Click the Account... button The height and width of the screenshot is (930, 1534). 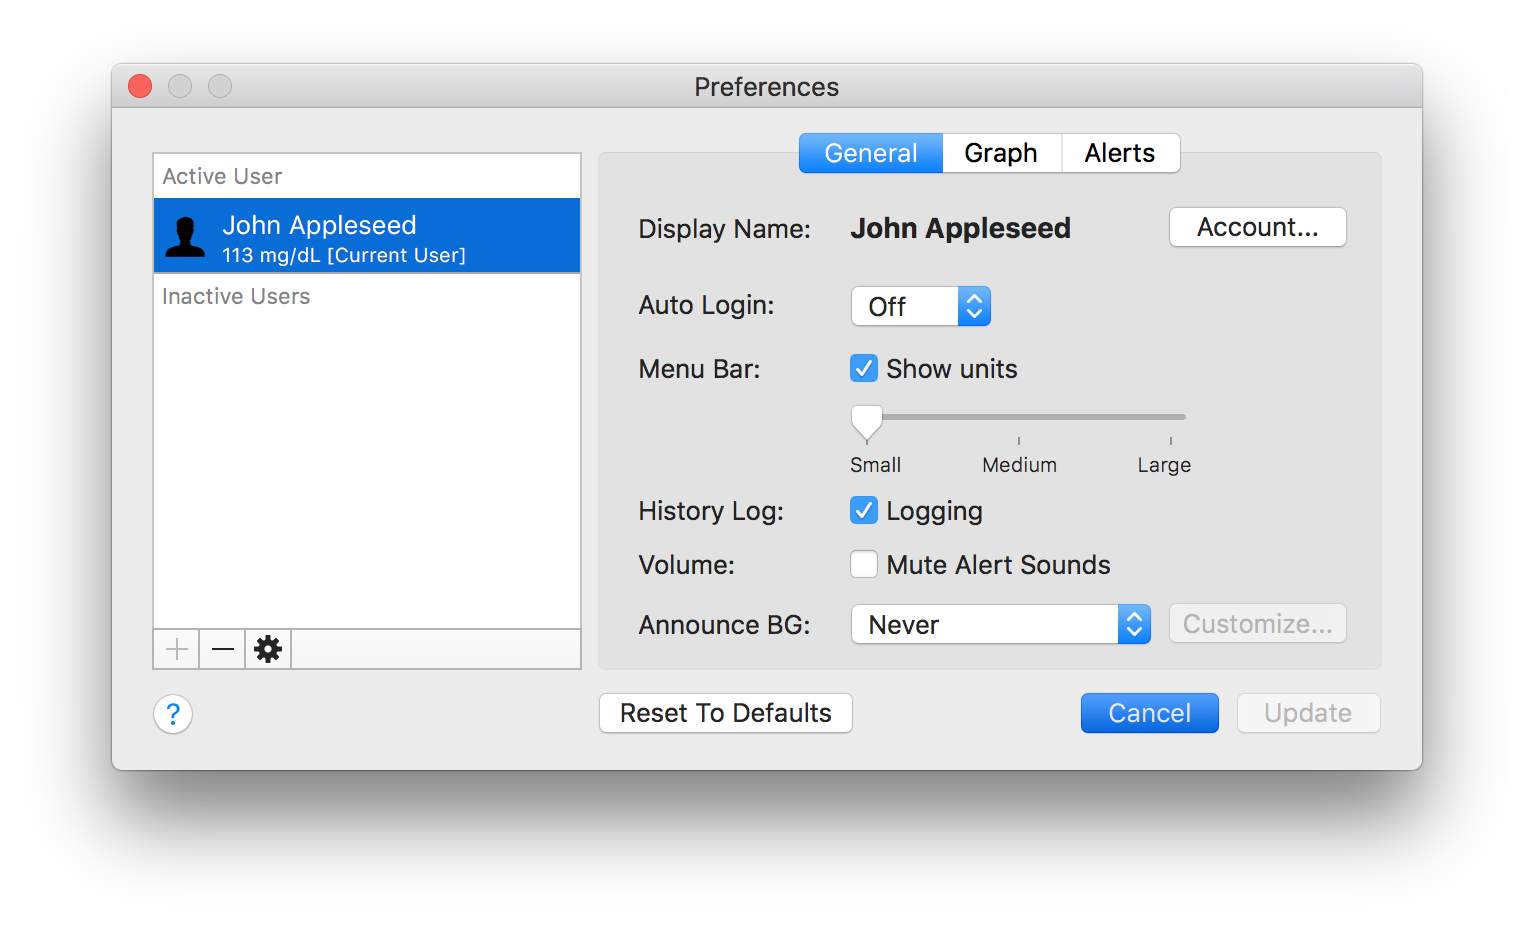(x=1257, y=227)
